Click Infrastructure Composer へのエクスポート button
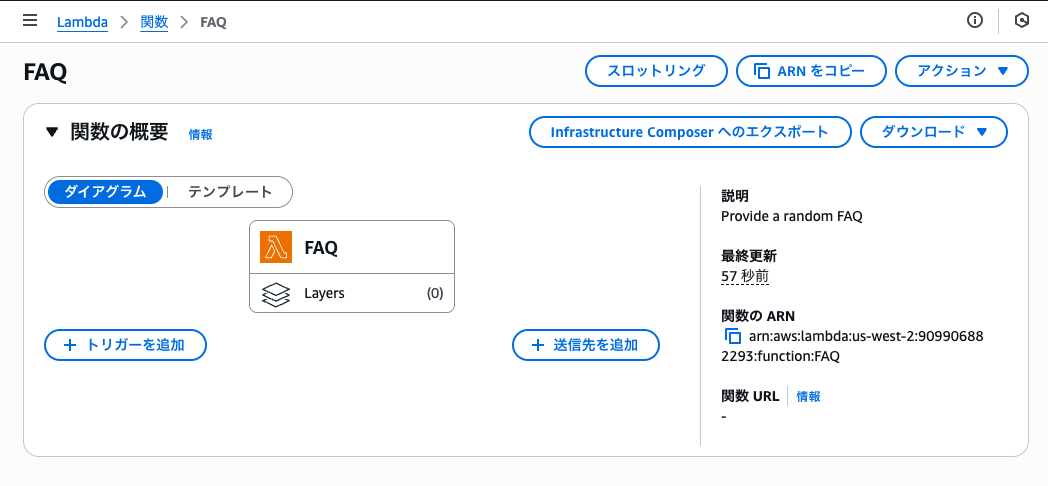 coord(690,132)
